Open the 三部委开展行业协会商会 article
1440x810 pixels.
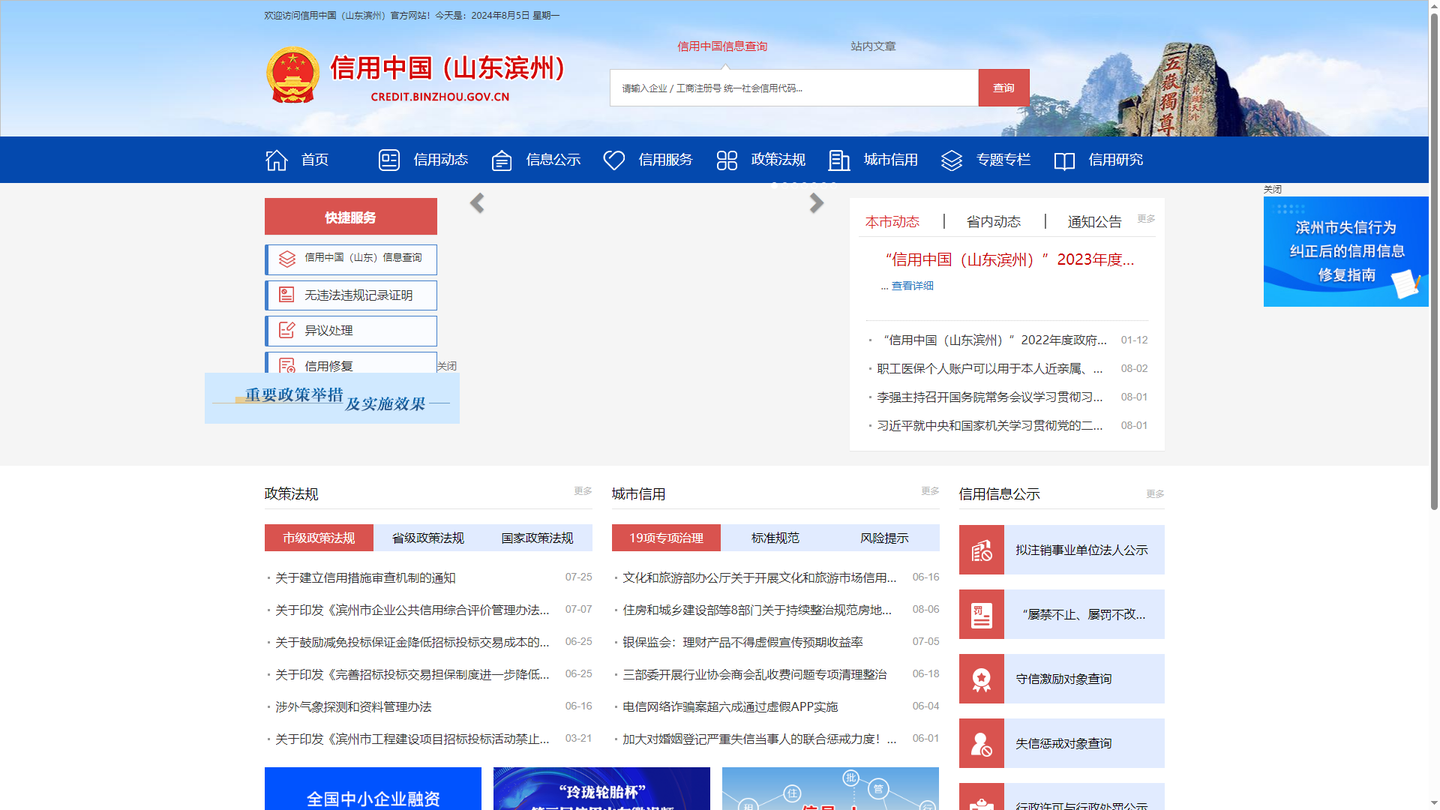[755, 675]
